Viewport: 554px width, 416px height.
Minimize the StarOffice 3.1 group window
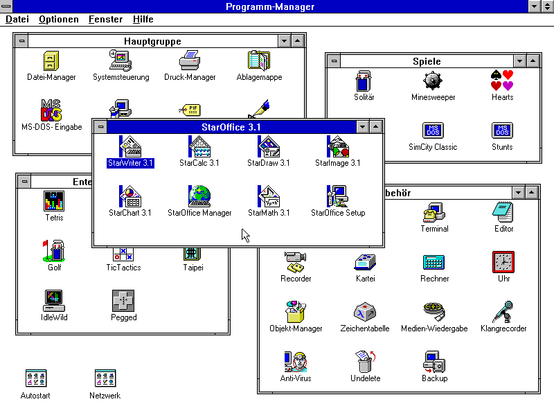(x=363, y=127)
